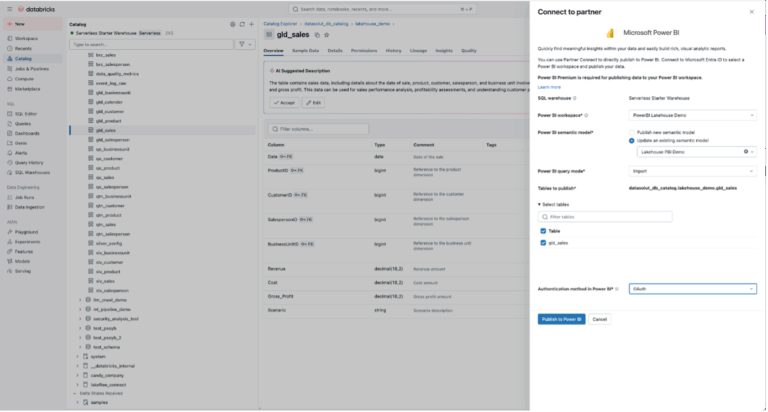This screenshot has height=412, width=768.
Task: Open Query History
Action: 29,163
